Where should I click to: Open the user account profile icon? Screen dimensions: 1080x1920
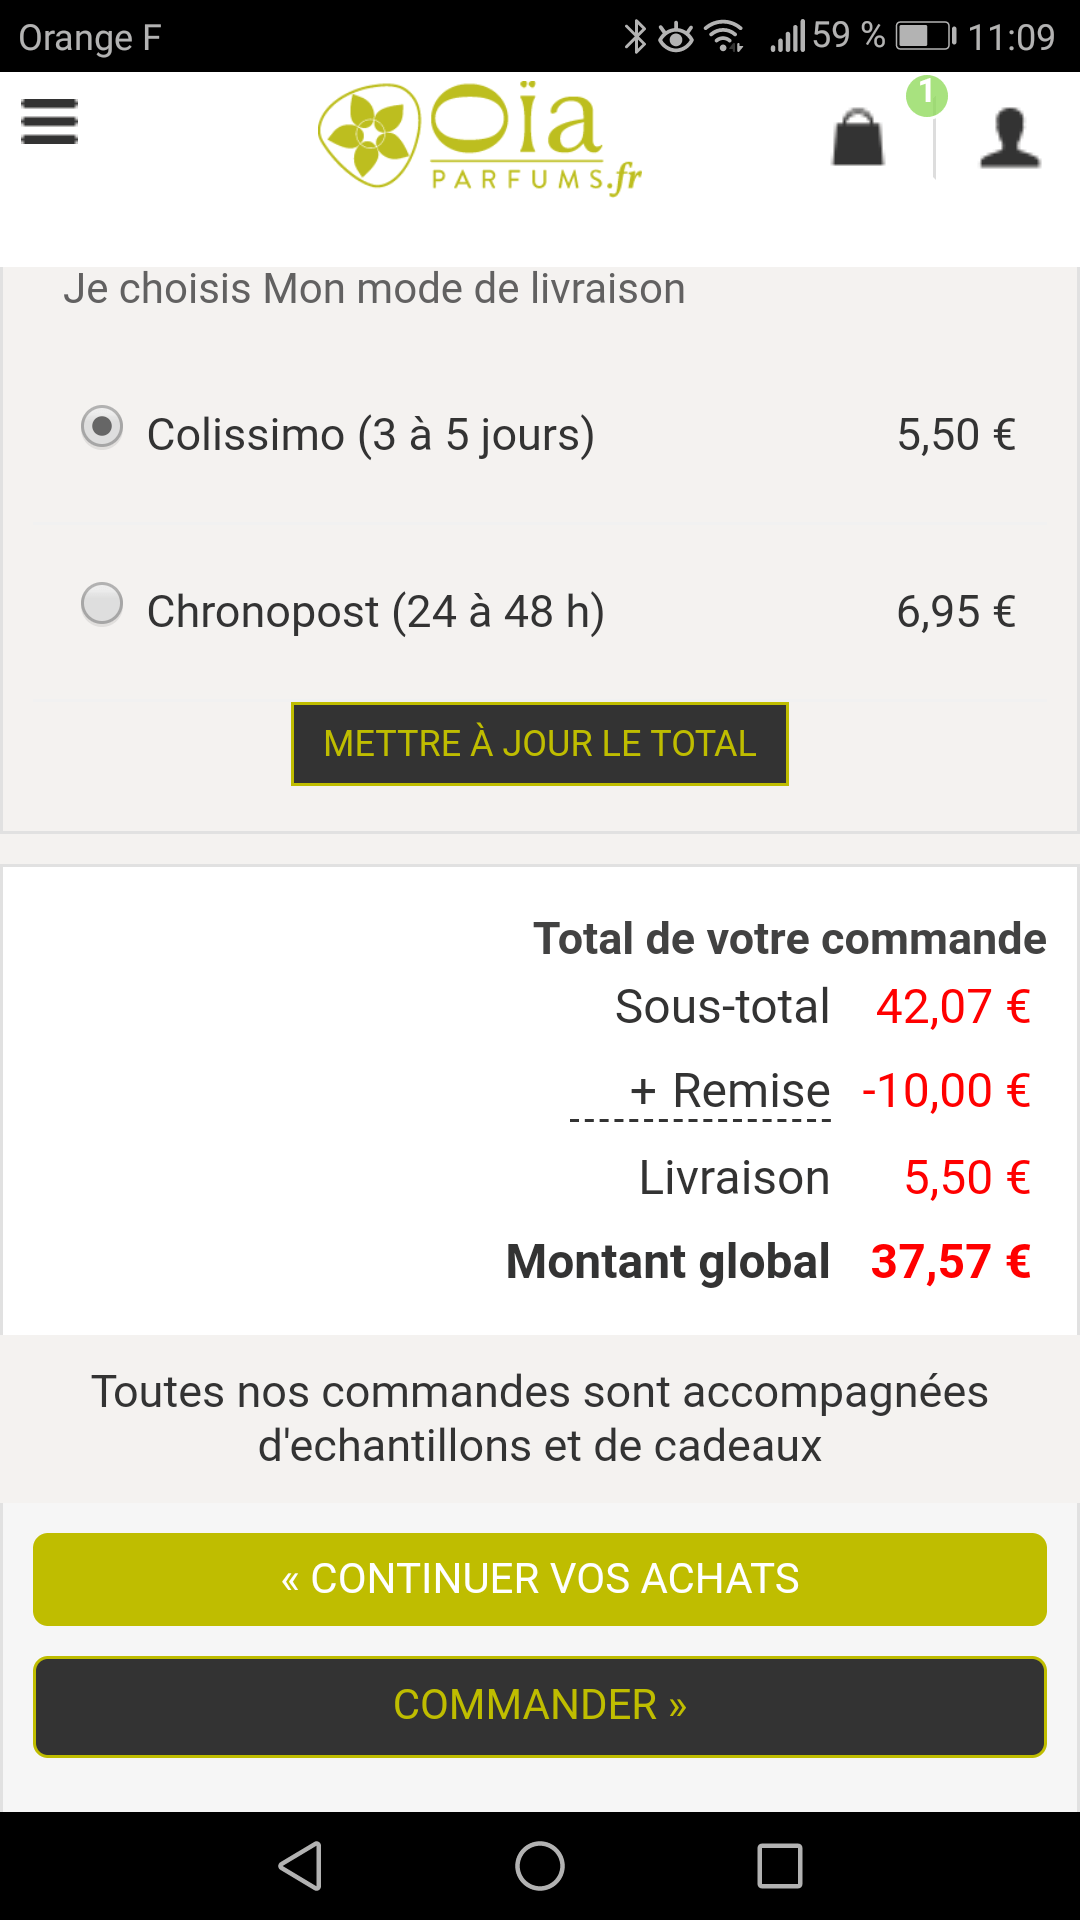1010,137
